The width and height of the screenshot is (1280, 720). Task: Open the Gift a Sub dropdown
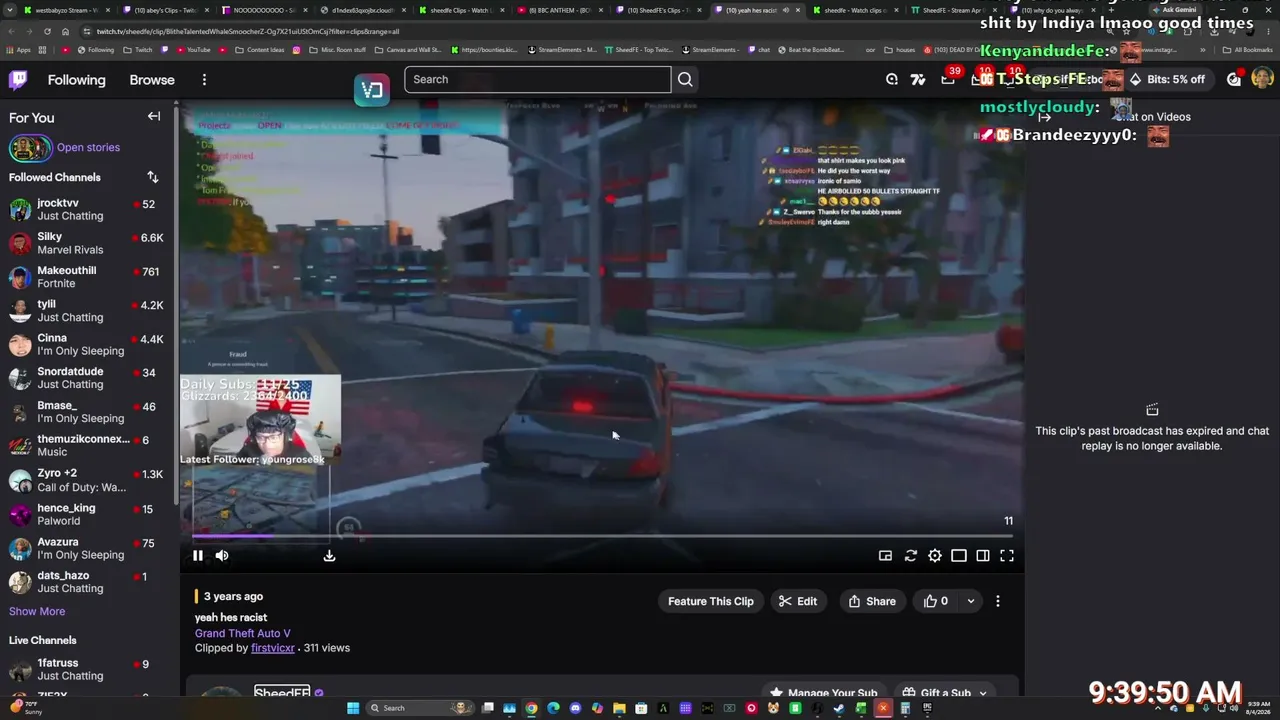(x=944, y=693)
